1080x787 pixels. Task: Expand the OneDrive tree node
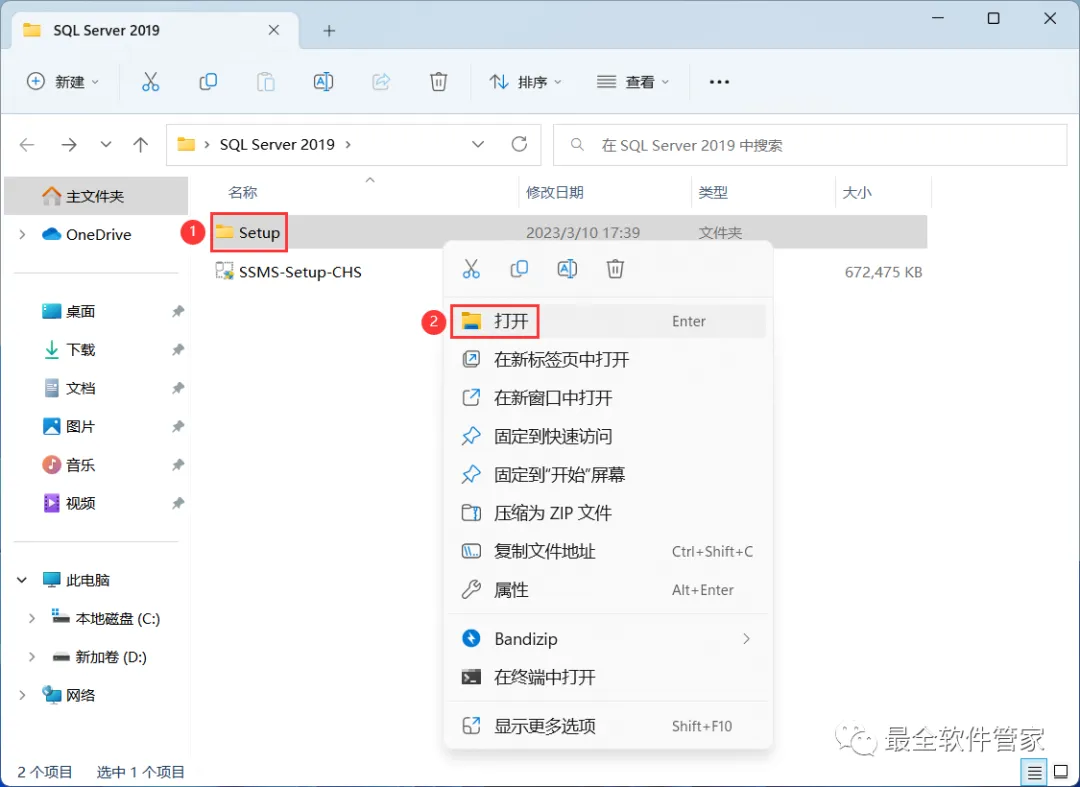(x=22, y=235)
